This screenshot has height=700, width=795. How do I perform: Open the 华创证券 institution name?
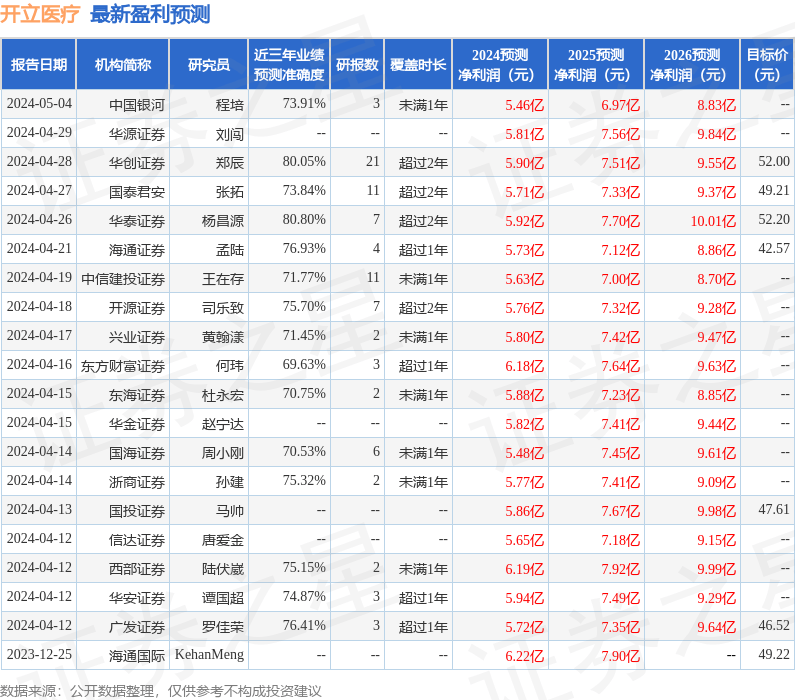[x=137, y=162]
